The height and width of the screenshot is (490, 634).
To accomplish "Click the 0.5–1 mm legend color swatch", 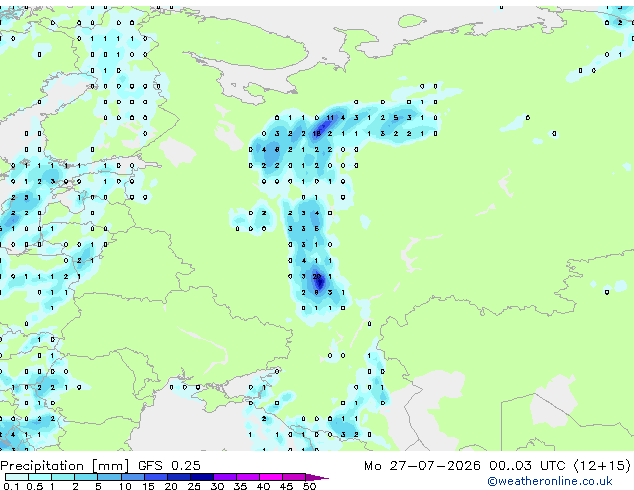I will pyautogui.click(x=40, y=477).
